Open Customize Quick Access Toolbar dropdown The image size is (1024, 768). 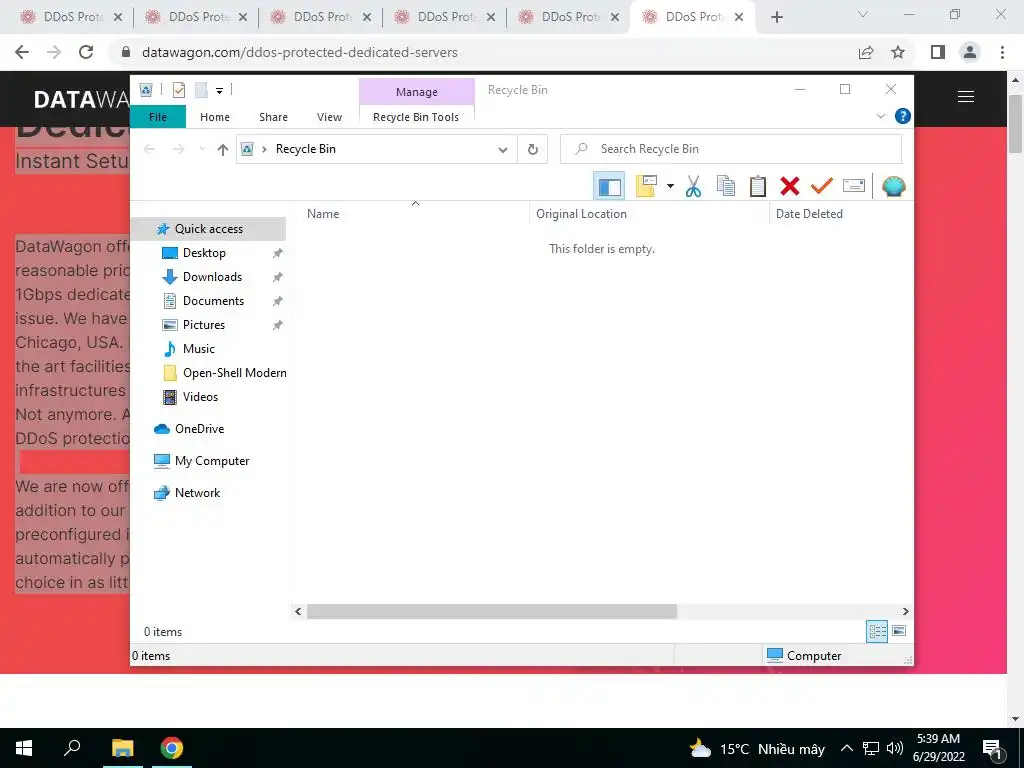tap(219, 91)
